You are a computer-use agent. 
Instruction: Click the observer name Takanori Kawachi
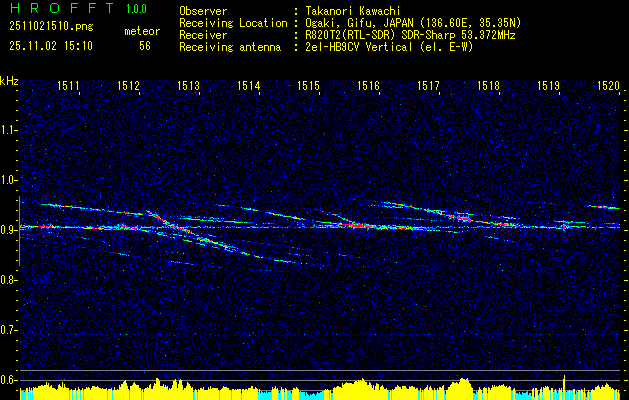[351, 11]
